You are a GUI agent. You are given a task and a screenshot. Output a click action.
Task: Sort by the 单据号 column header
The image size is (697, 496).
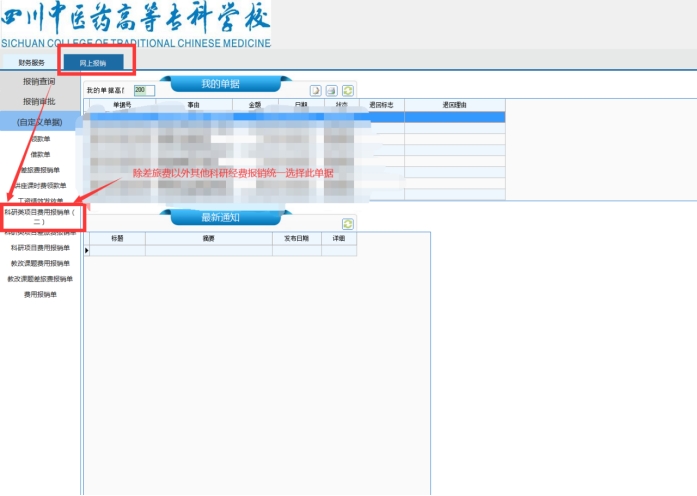122,104
